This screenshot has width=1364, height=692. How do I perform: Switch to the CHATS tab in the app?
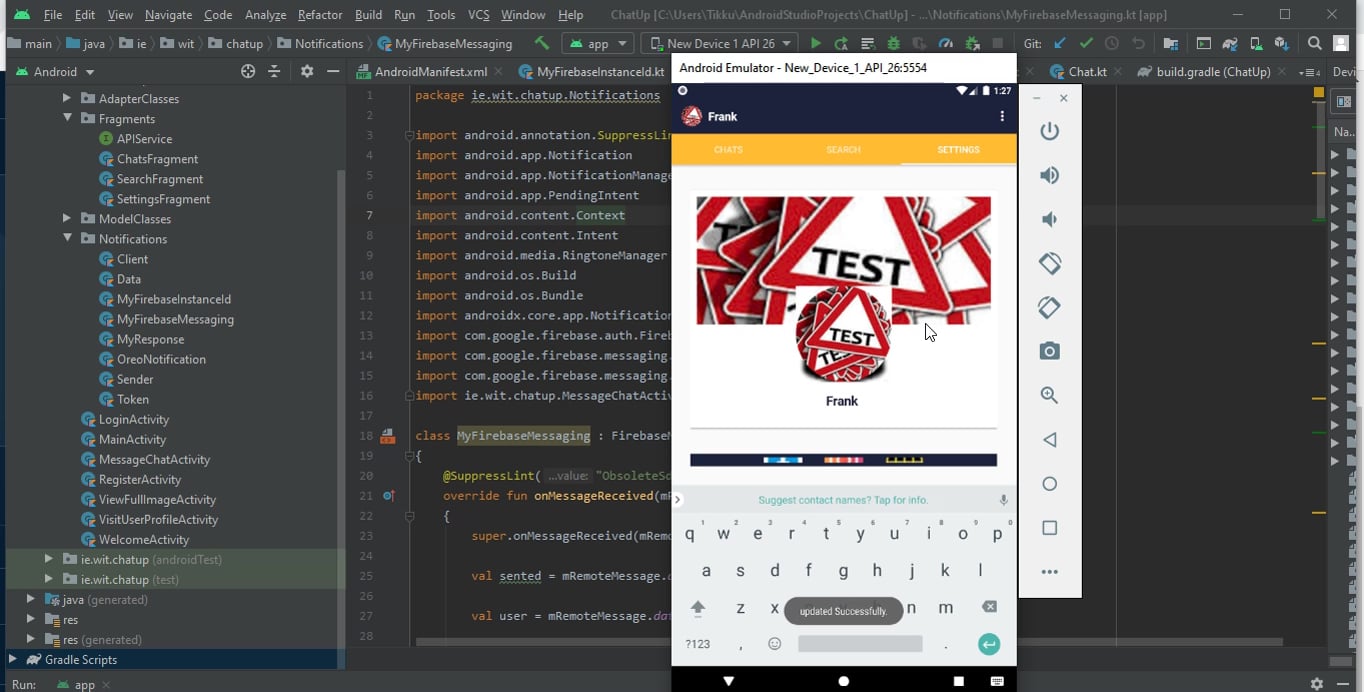728,149
